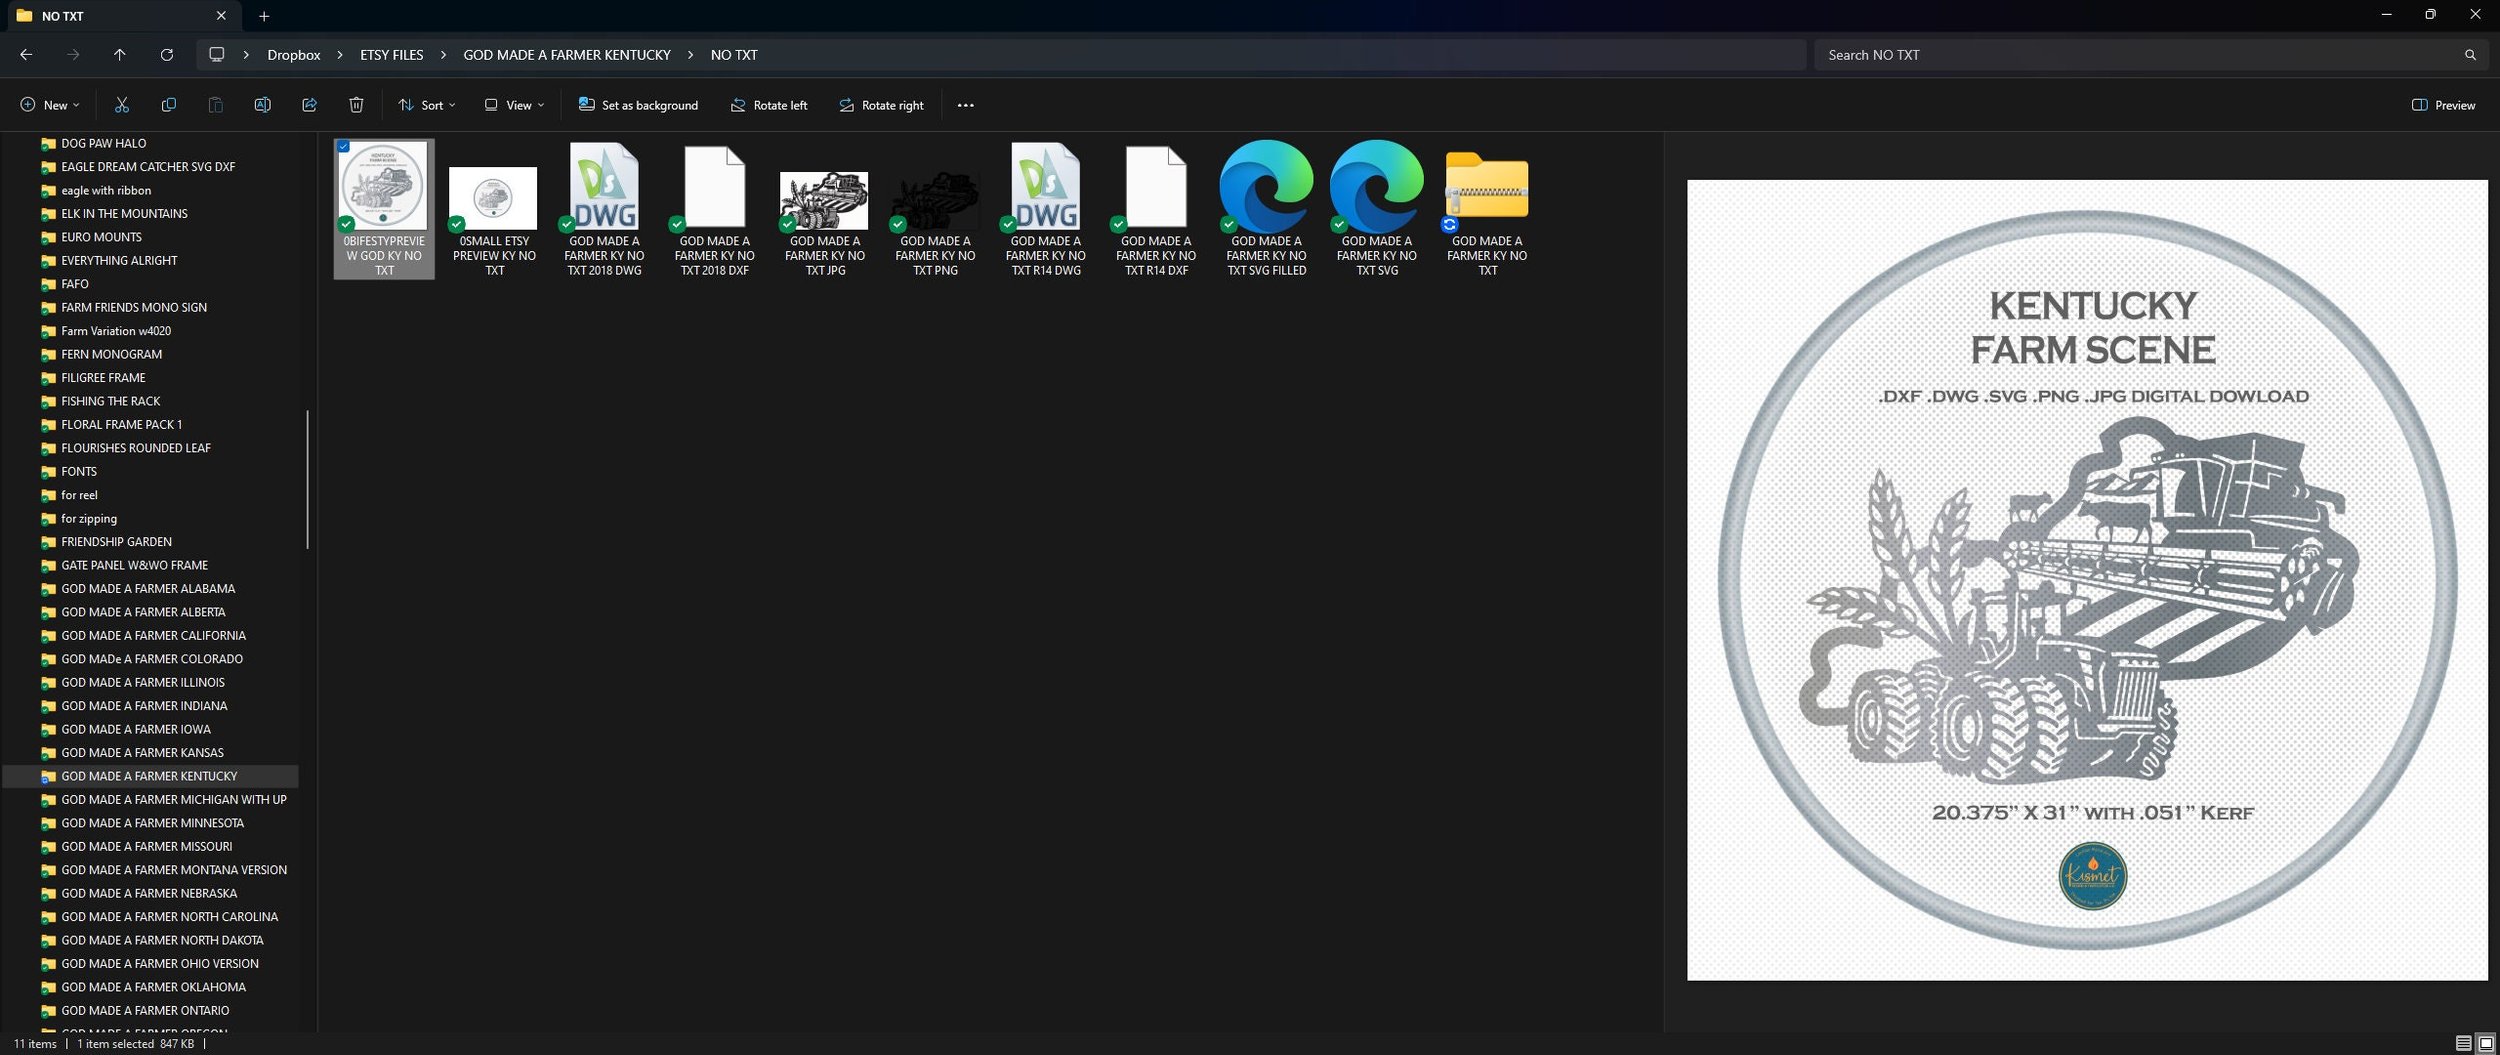The height and width of the screenshot is (1055, 2500).
Task: Click the Copy icon in toolbar
Action: (169, 105)
